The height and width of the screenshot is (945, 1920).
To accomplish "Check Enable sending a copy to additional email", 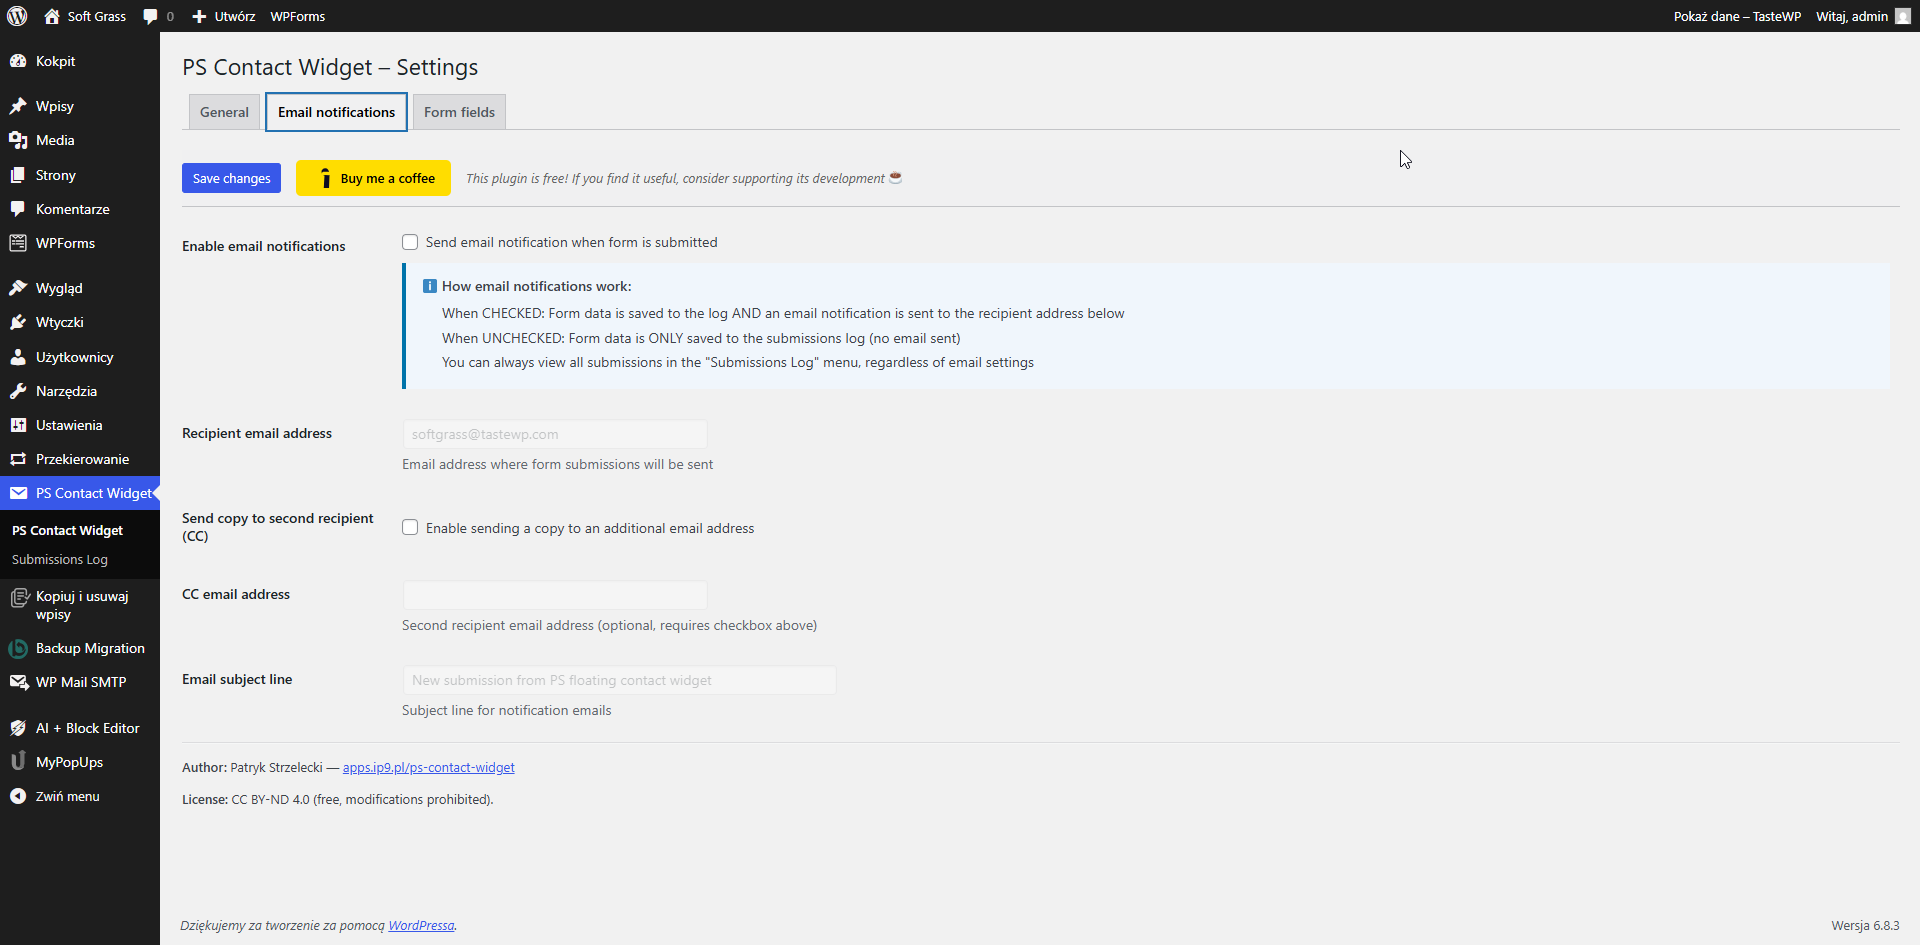I will click(410, 527).
